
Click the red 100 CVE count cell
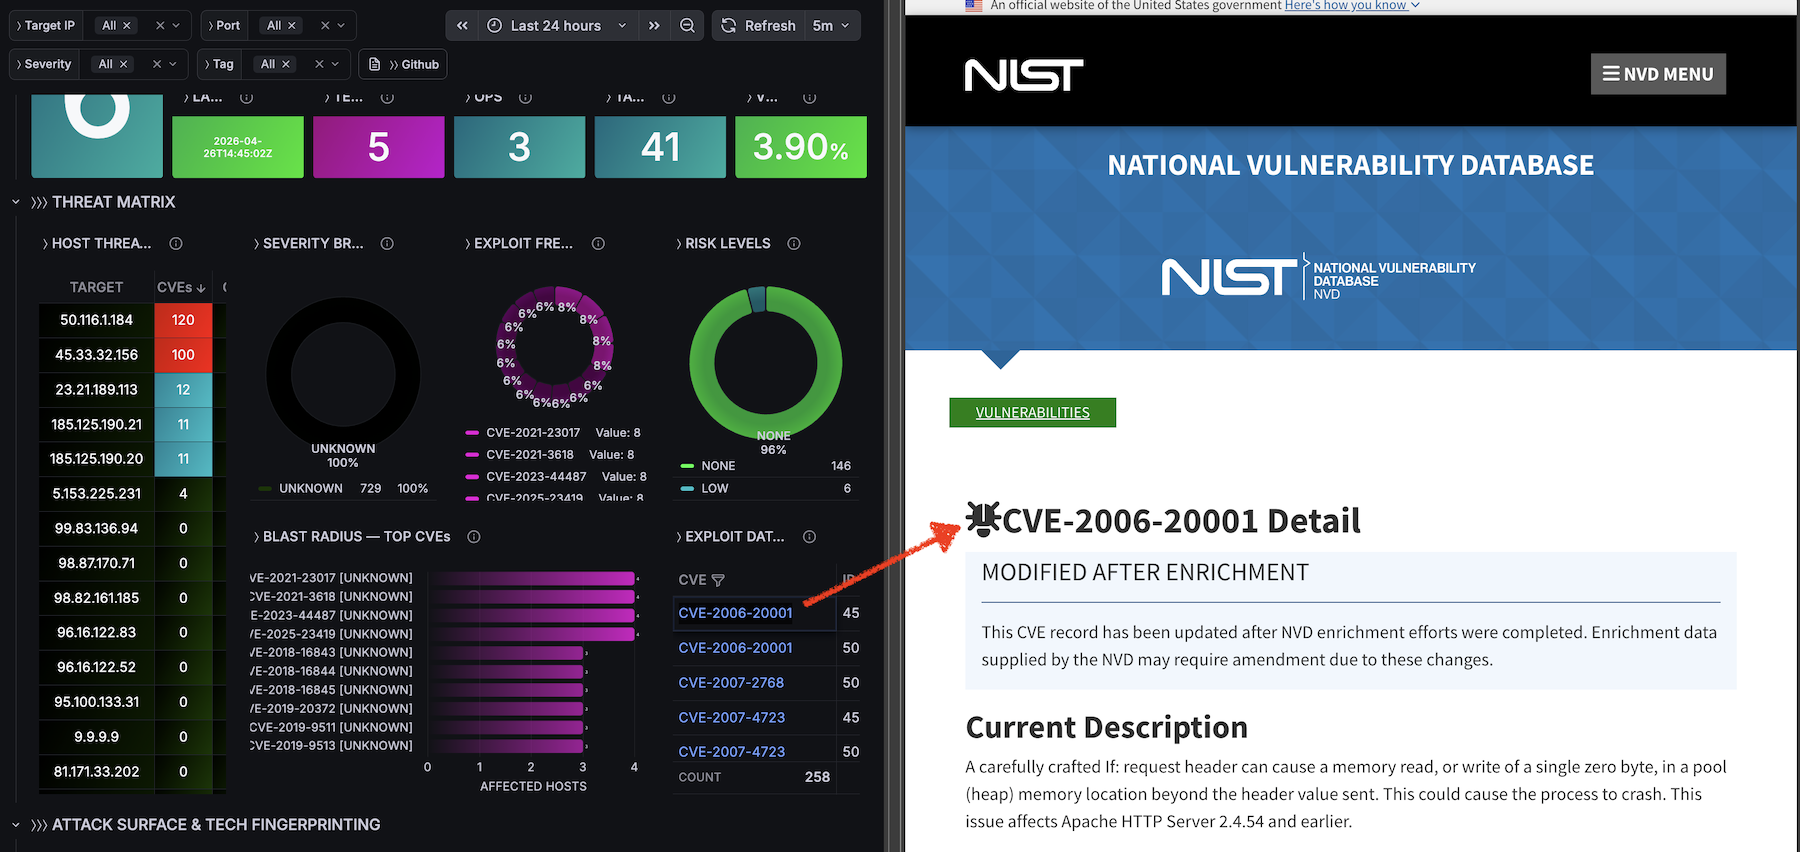[x=183, y=355]
